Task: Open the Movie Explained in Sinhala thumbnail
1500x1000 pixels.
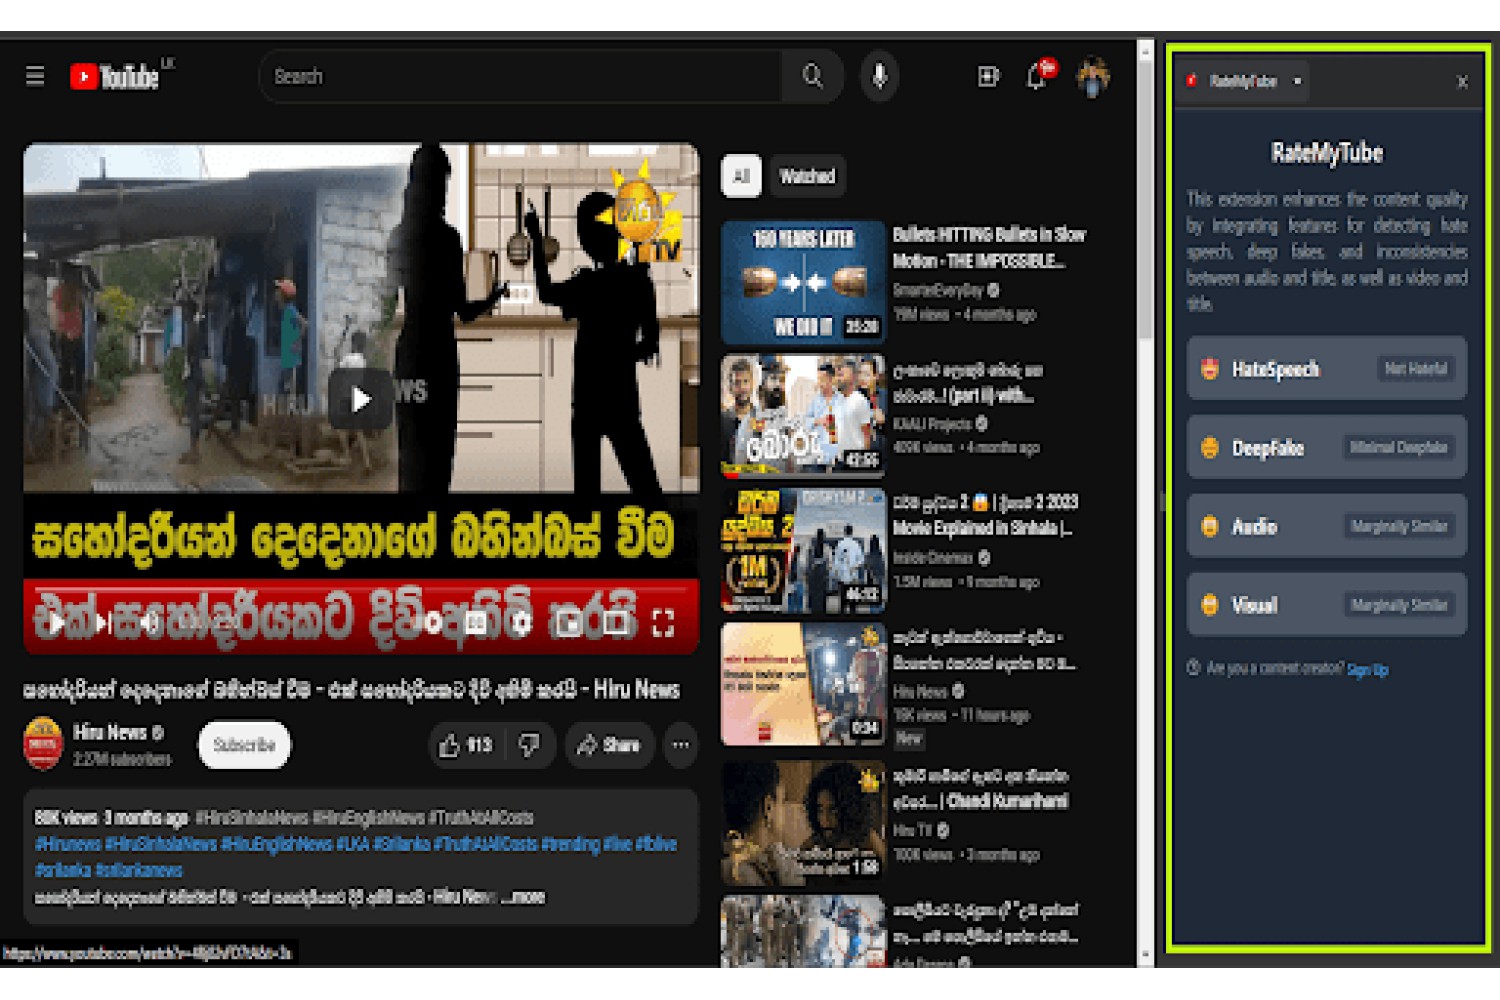Action: click(803, 551)
